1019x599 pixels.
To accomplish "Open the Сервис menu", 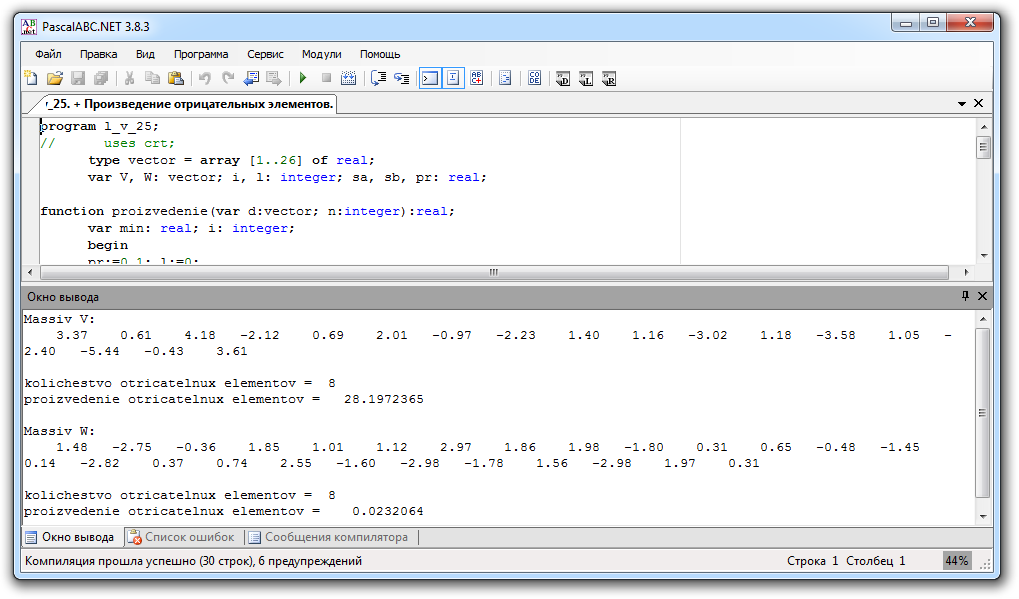I will (265, 54).
